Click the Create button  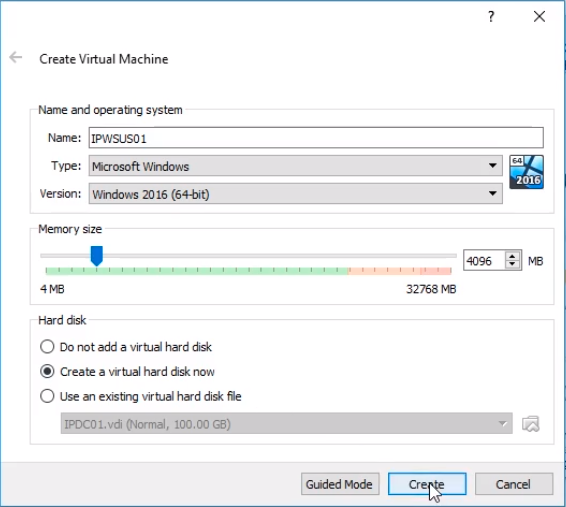[x=427, y=484]
